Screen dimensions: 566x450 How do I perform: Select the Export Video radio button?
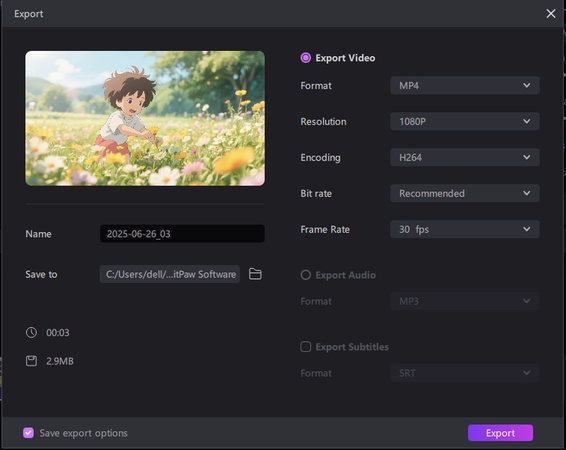[305, 58]
